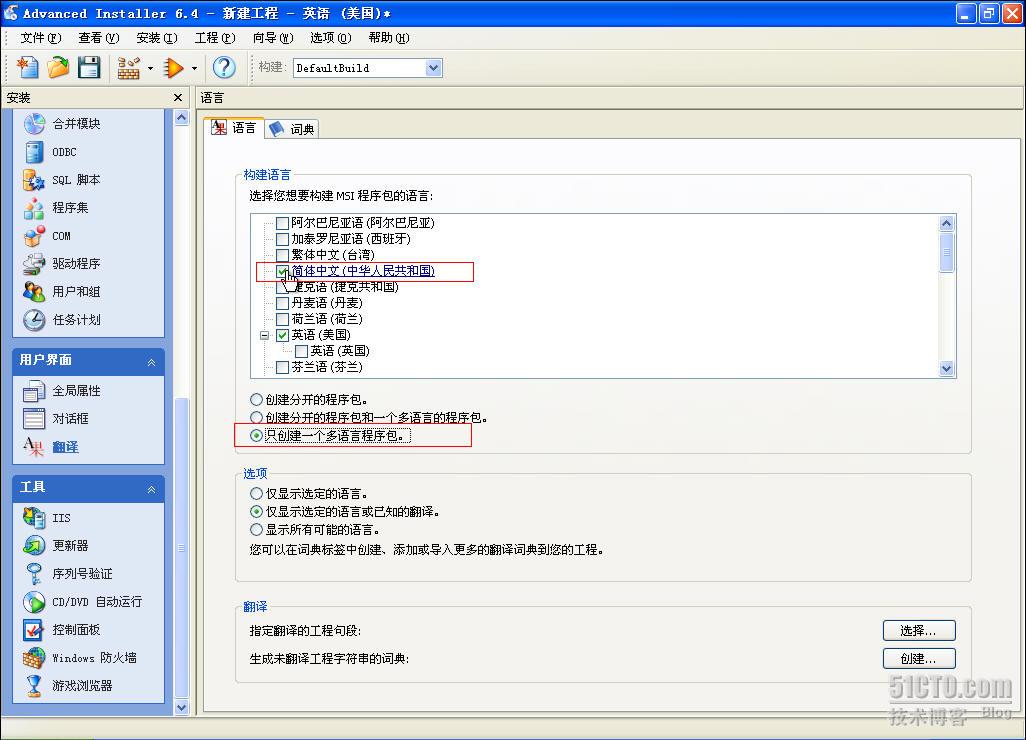Open the 帮助(H) menu

click(x=389, y=37)
